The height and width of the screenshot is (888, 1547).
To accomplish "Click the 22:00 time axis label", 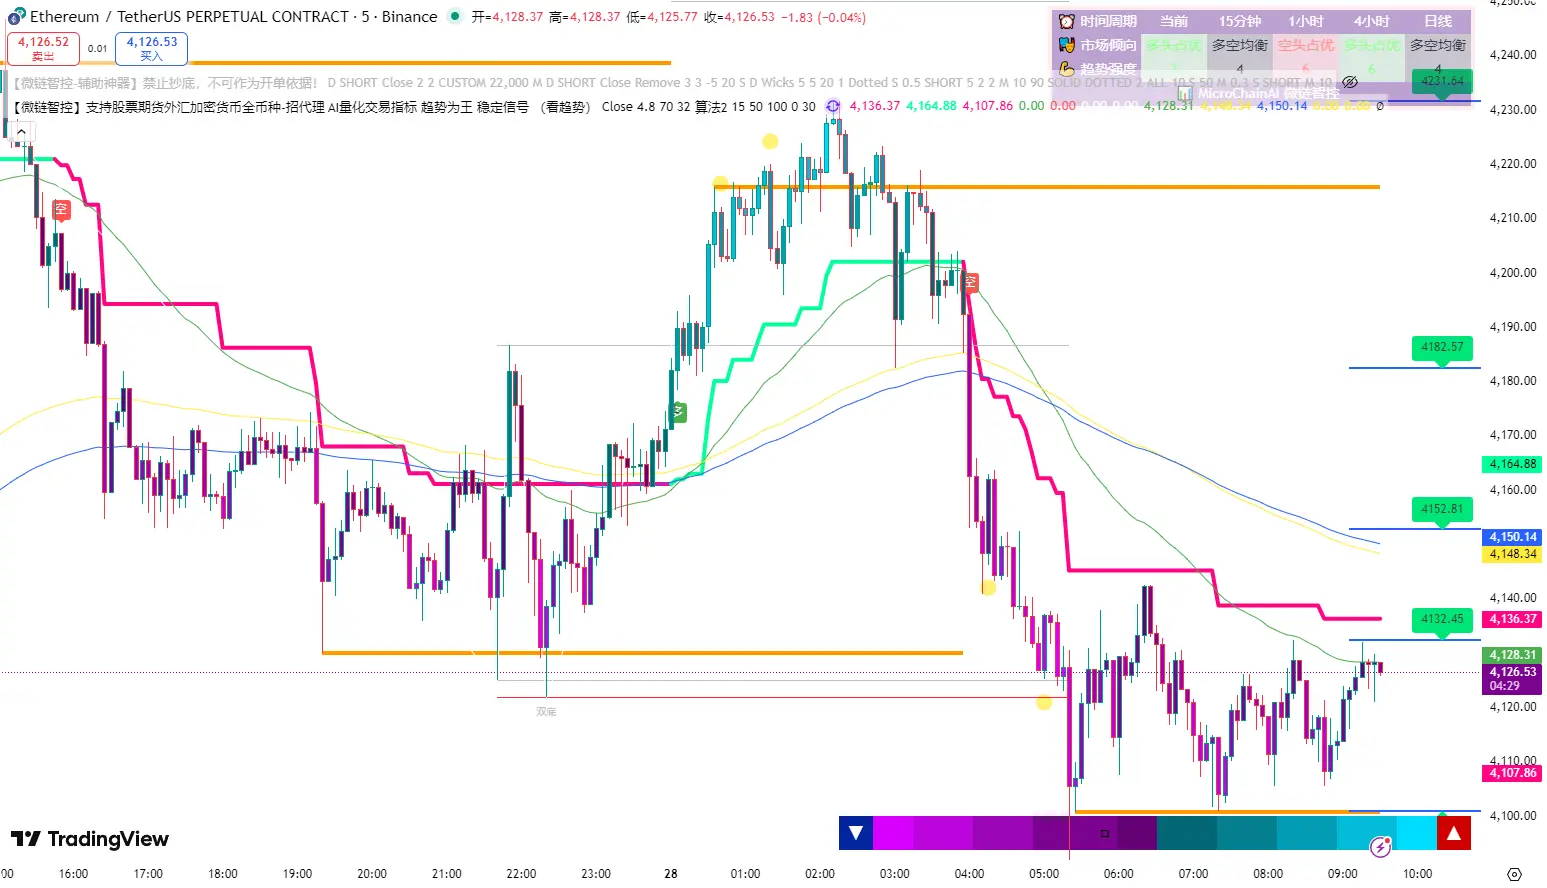I will (x=521, y=873).
